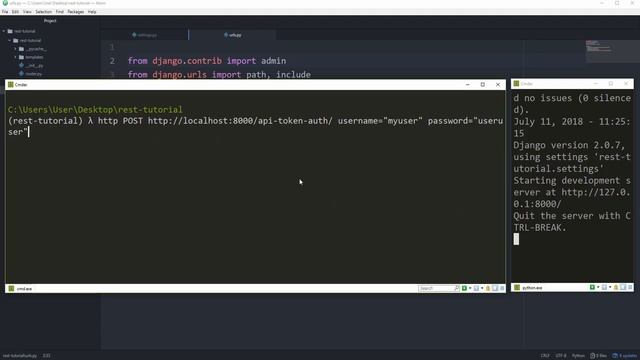Click the Atom logo in title bar
This screenshot has height=360, width=640.
pos(5,3)
